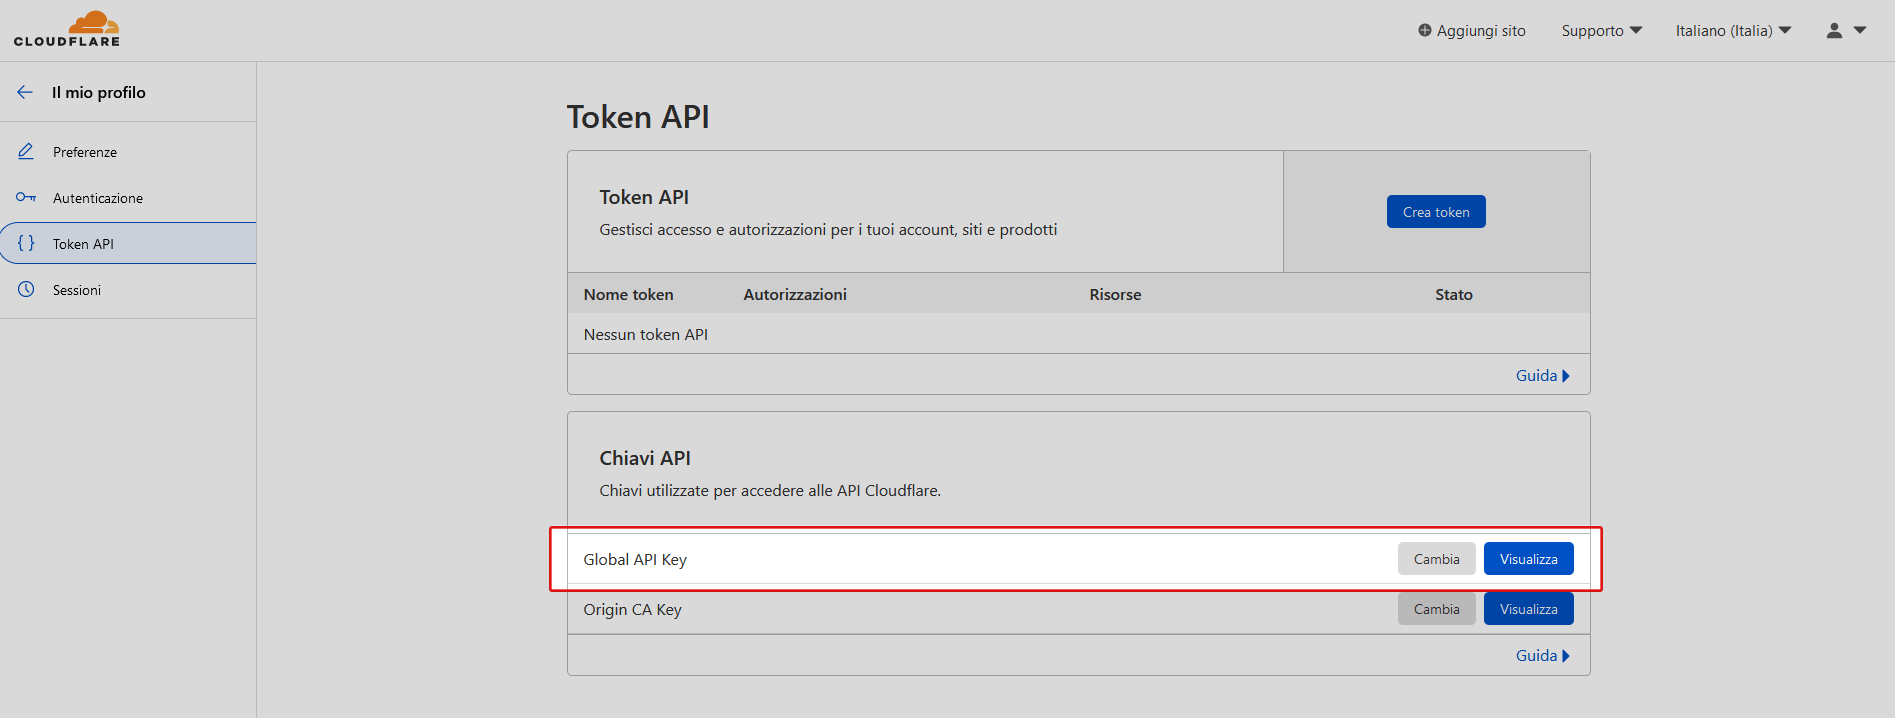Click the Global API Key label
Viewport: 1895px width, 718px height.
pyautogui.click(x=635, y=559)
